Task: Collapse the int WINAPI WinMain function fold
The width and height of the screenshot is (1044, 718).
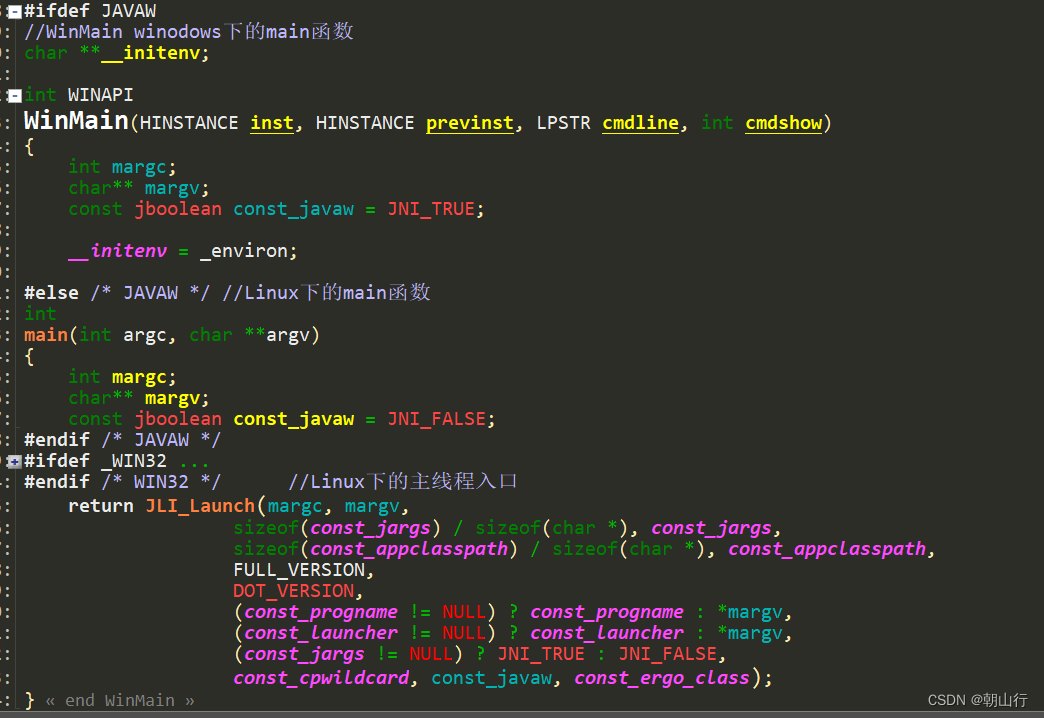Action: coord(15,96)
